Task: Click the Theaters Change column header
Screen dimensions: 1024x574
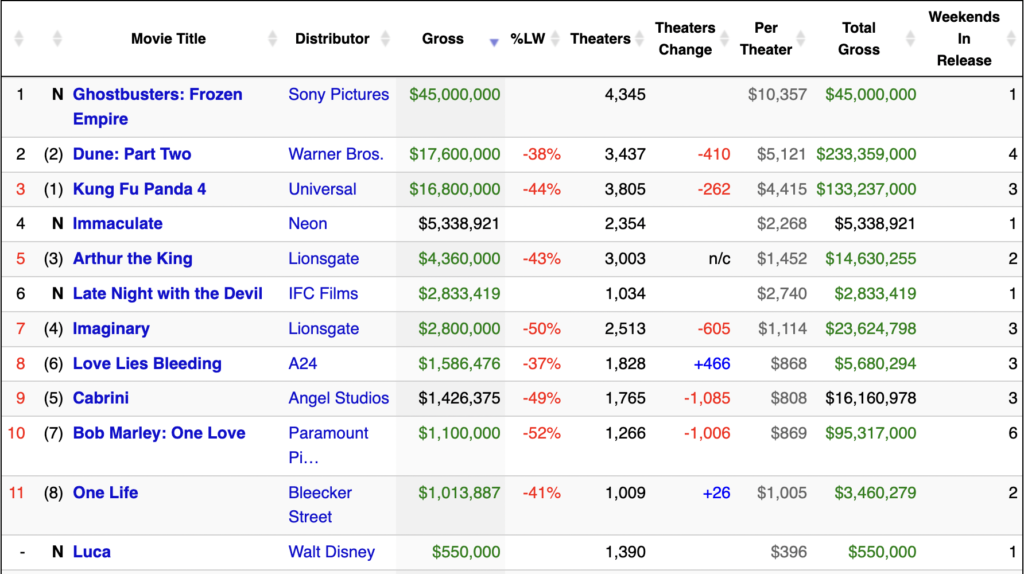Action: click(x=685, y=39)
